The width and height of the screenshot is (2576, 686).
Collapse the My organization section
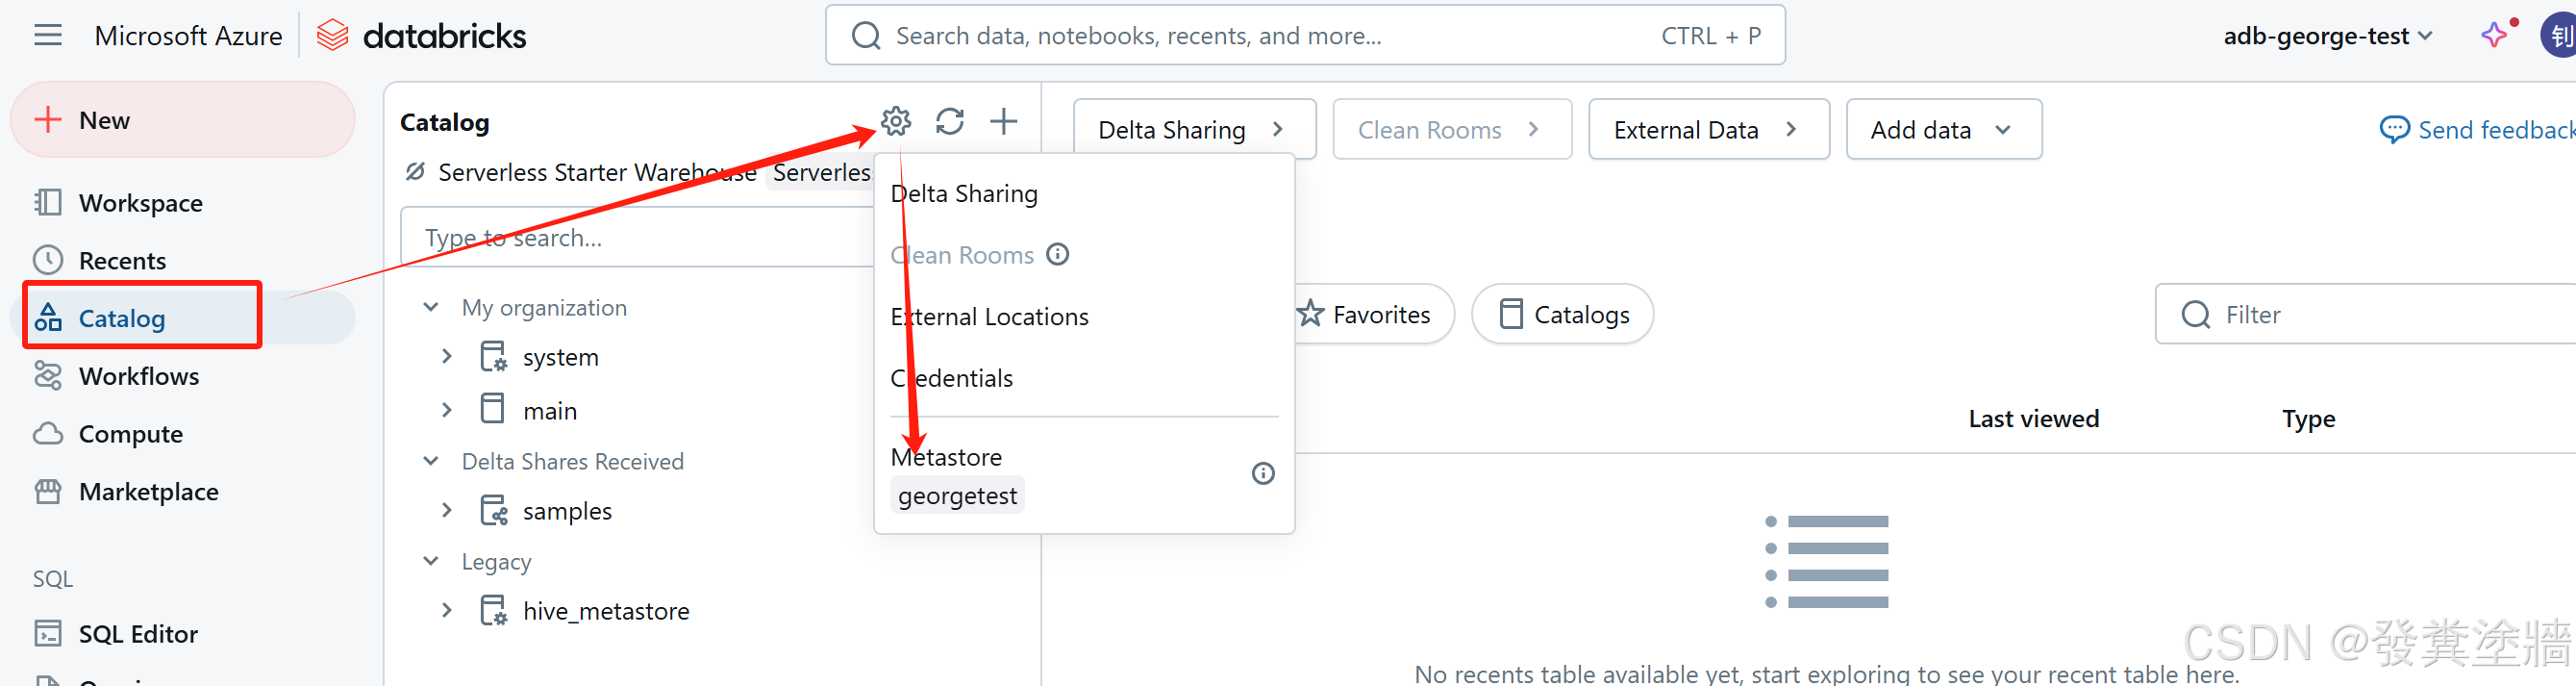[x=431, y=307]
